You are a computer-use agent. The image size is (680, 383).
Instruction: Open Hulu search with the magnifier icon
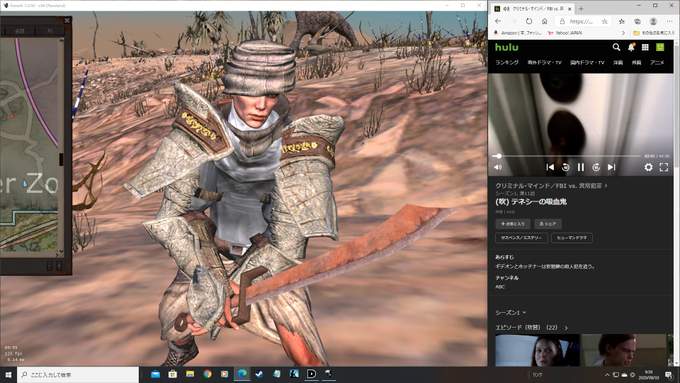coord(616,47)
